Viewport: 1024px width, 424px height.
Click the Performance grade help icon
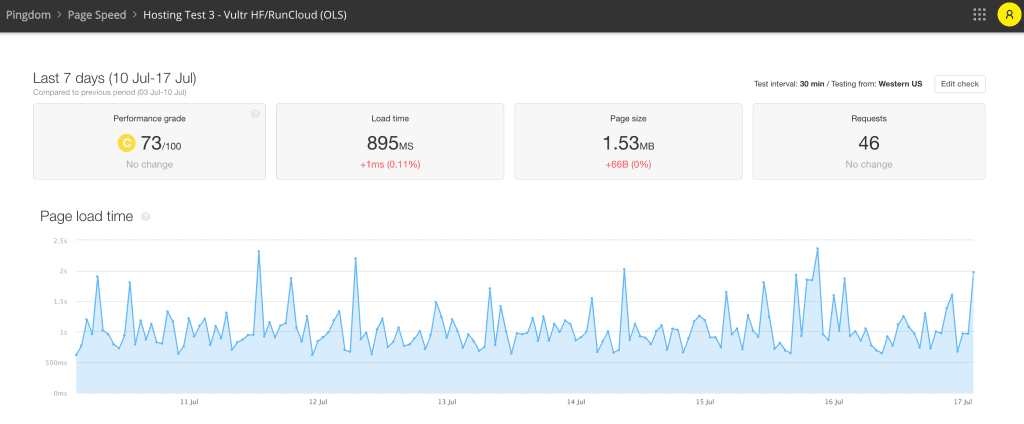255,114
